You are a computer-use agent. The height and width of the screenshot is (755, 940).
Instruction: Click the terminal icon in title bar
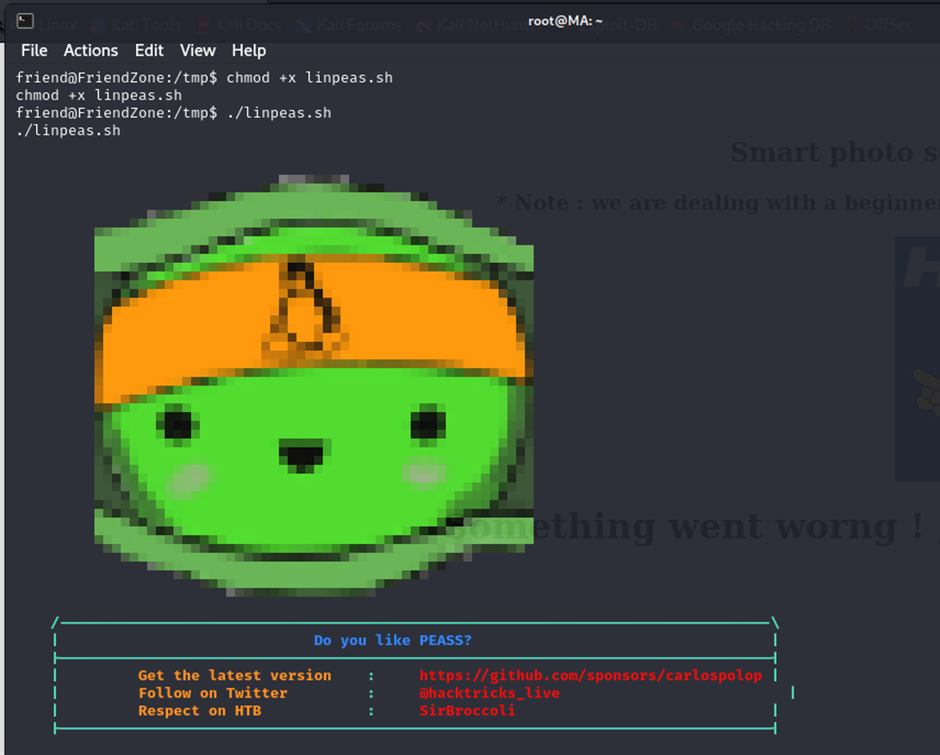coord(25,21)
